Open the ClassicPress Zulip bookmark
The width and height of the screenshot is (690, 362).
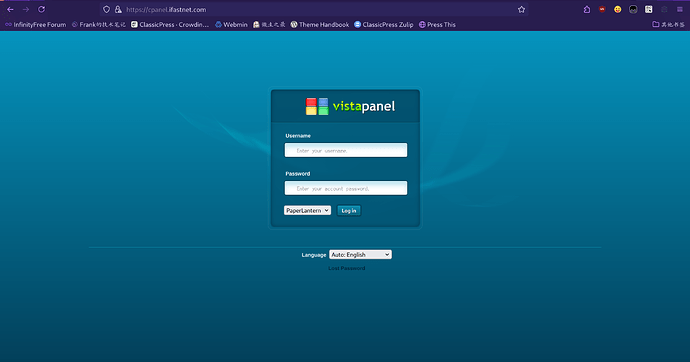[x=384, y=25]
